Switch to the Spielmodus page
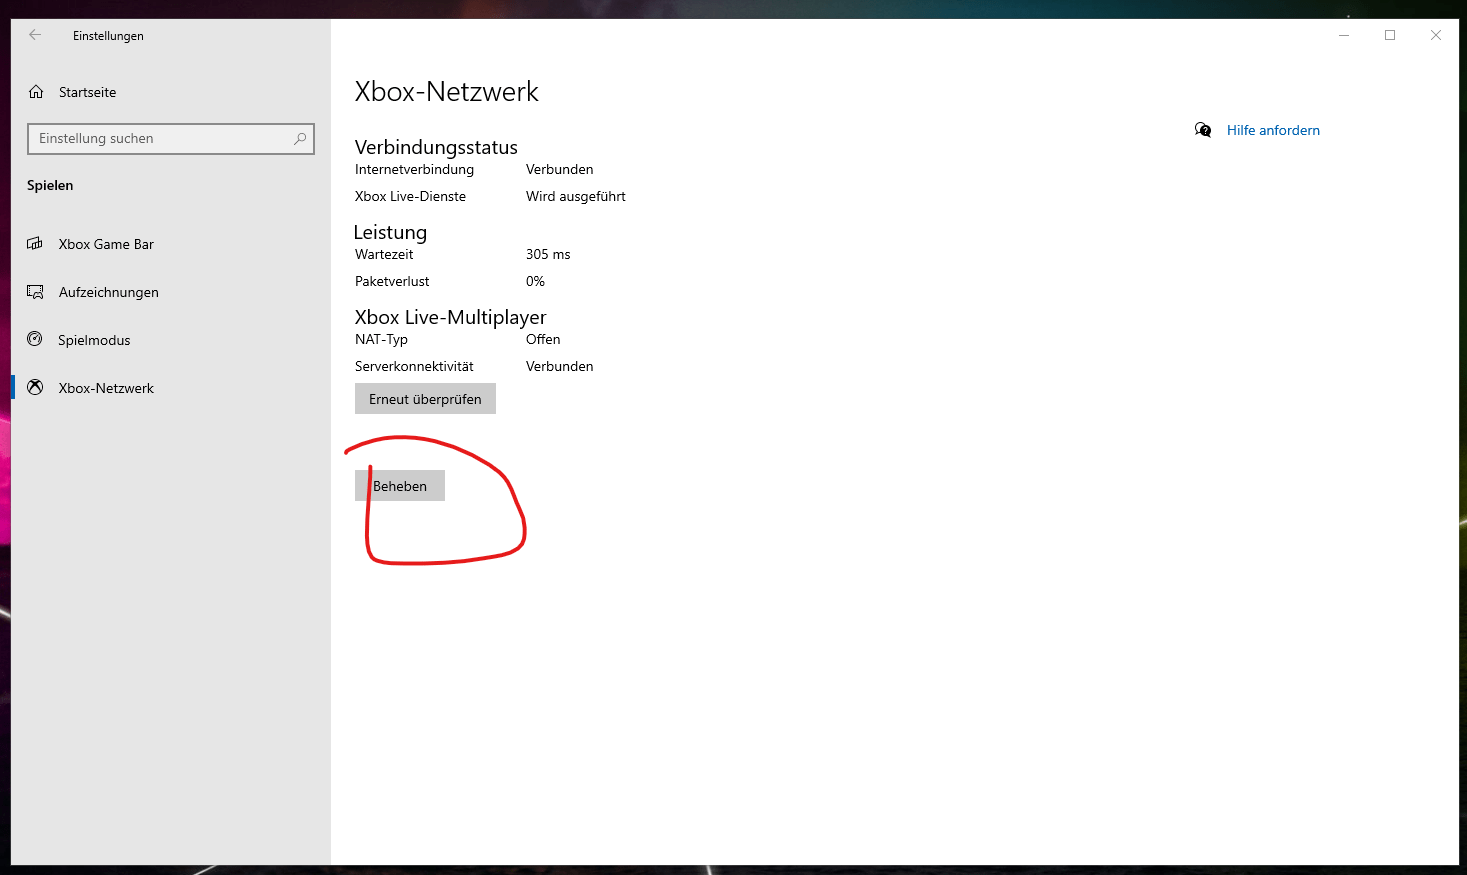The height and width of the screenshot is (875, 1467). coord(171,340)
